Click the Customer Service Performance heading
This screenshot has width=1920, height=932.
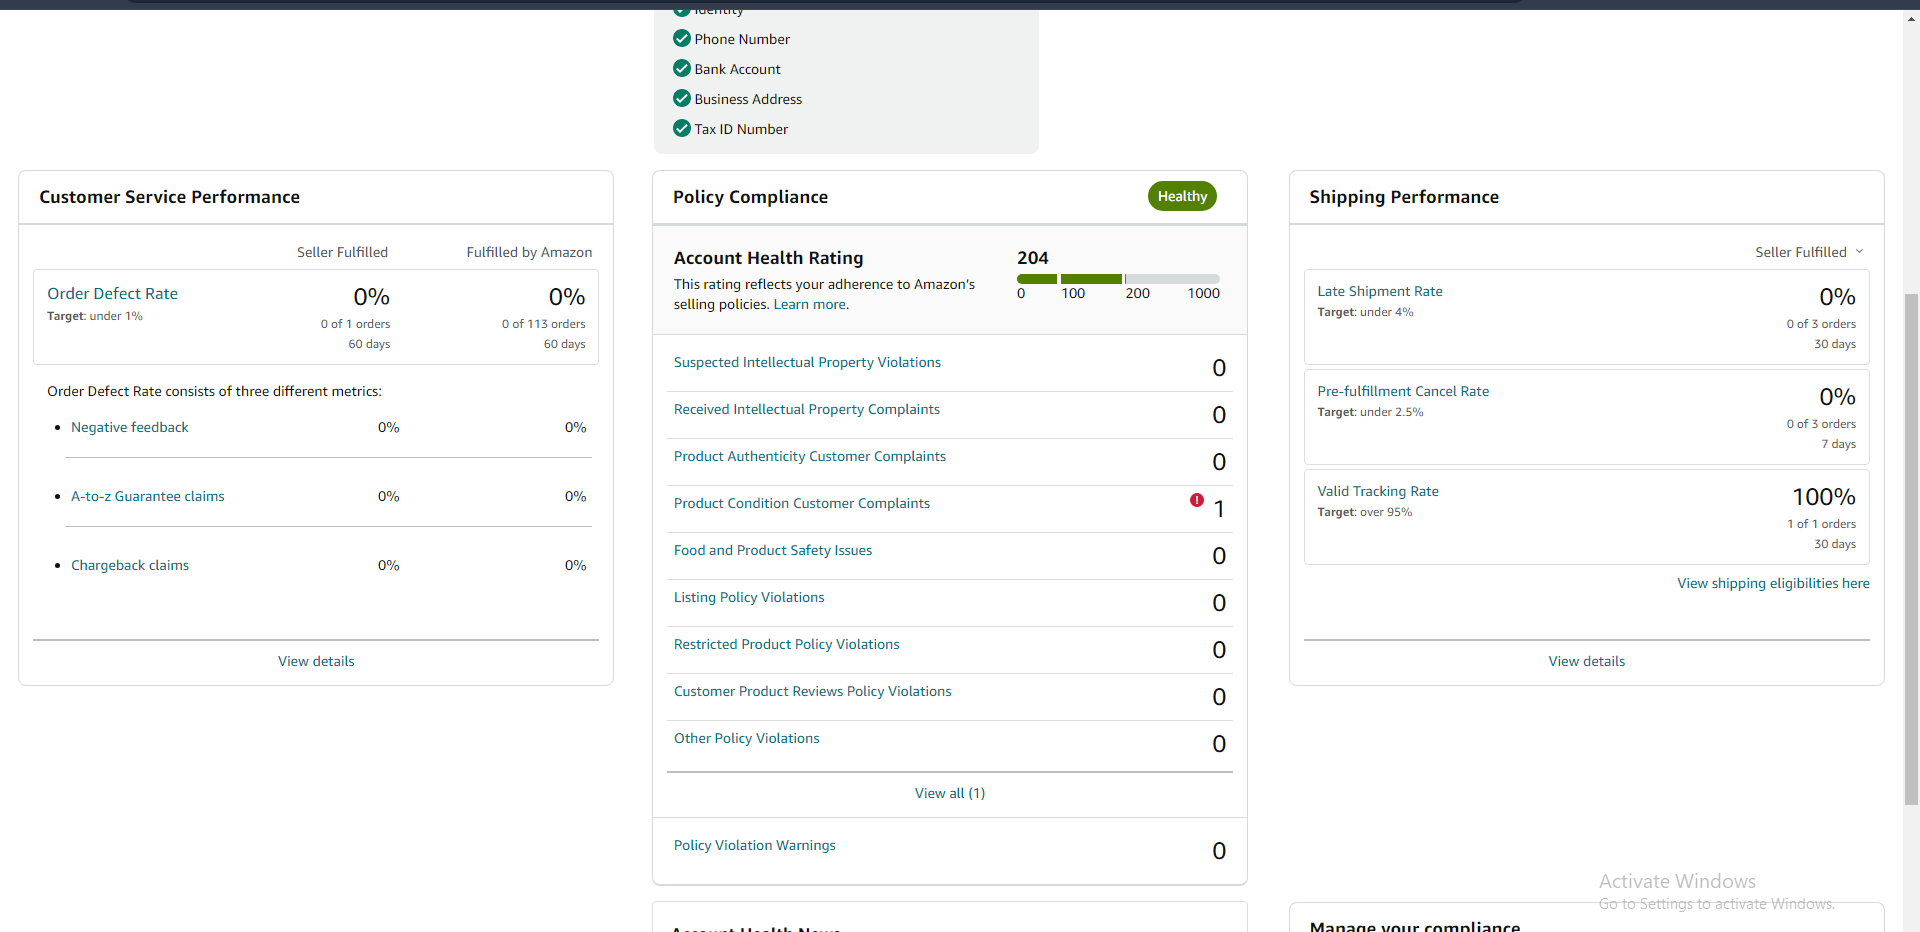(x=169, y=197)
